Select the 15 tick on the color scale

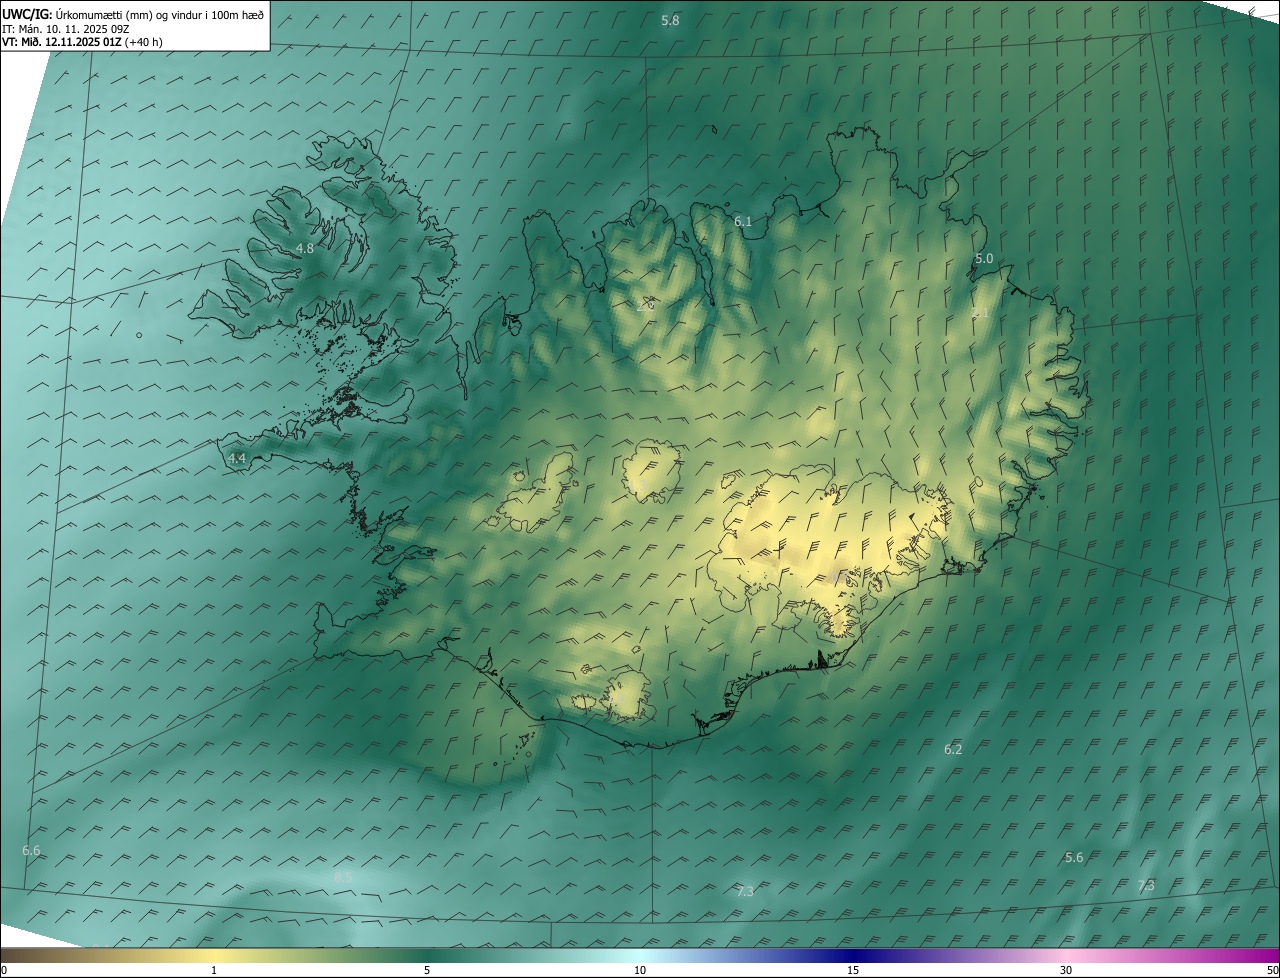coord(853,970)
